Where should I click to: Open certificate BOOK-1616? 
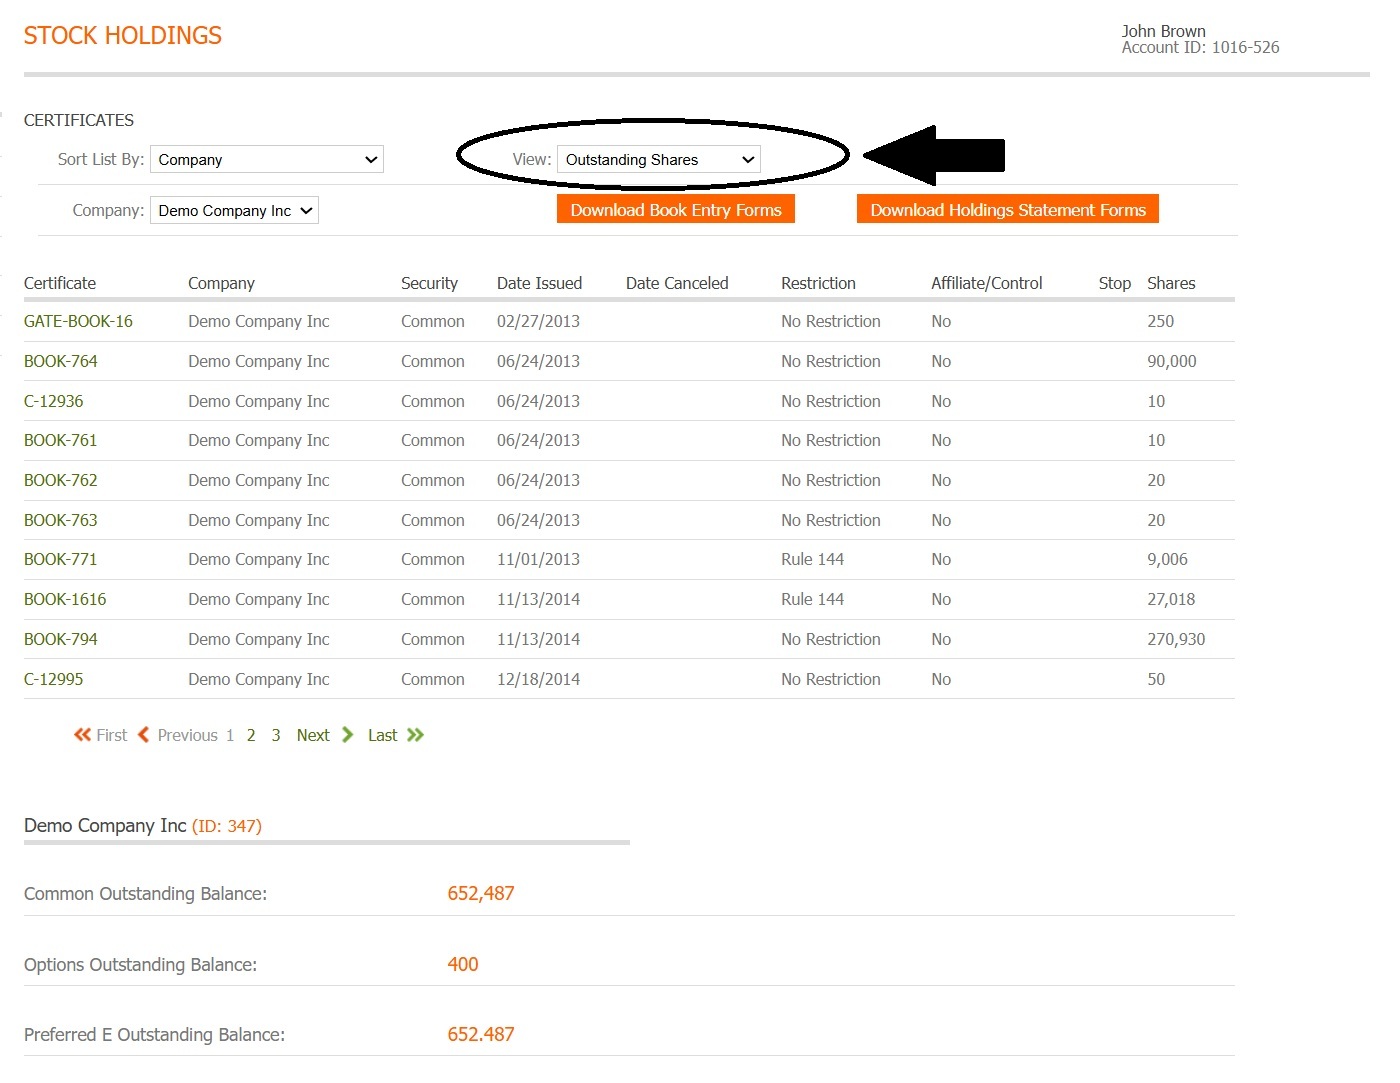[x=65, y=600]
